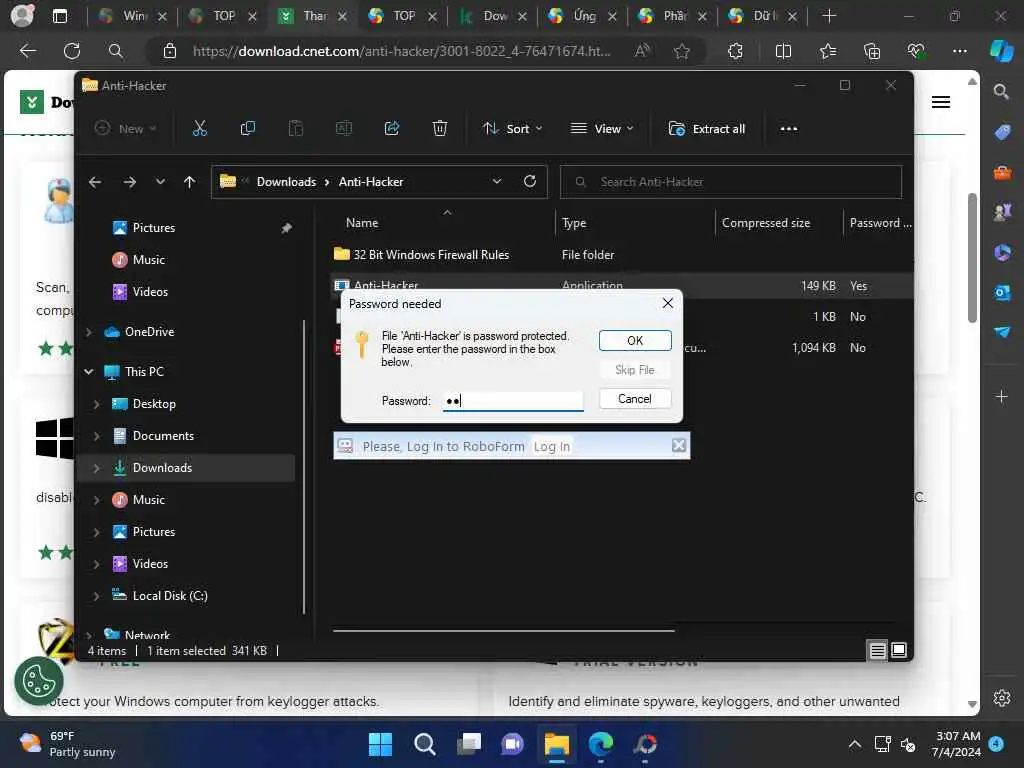This screenshot has height=768, width=1024.
Task: Expand Desktop tree node
Action: [97, 404]
